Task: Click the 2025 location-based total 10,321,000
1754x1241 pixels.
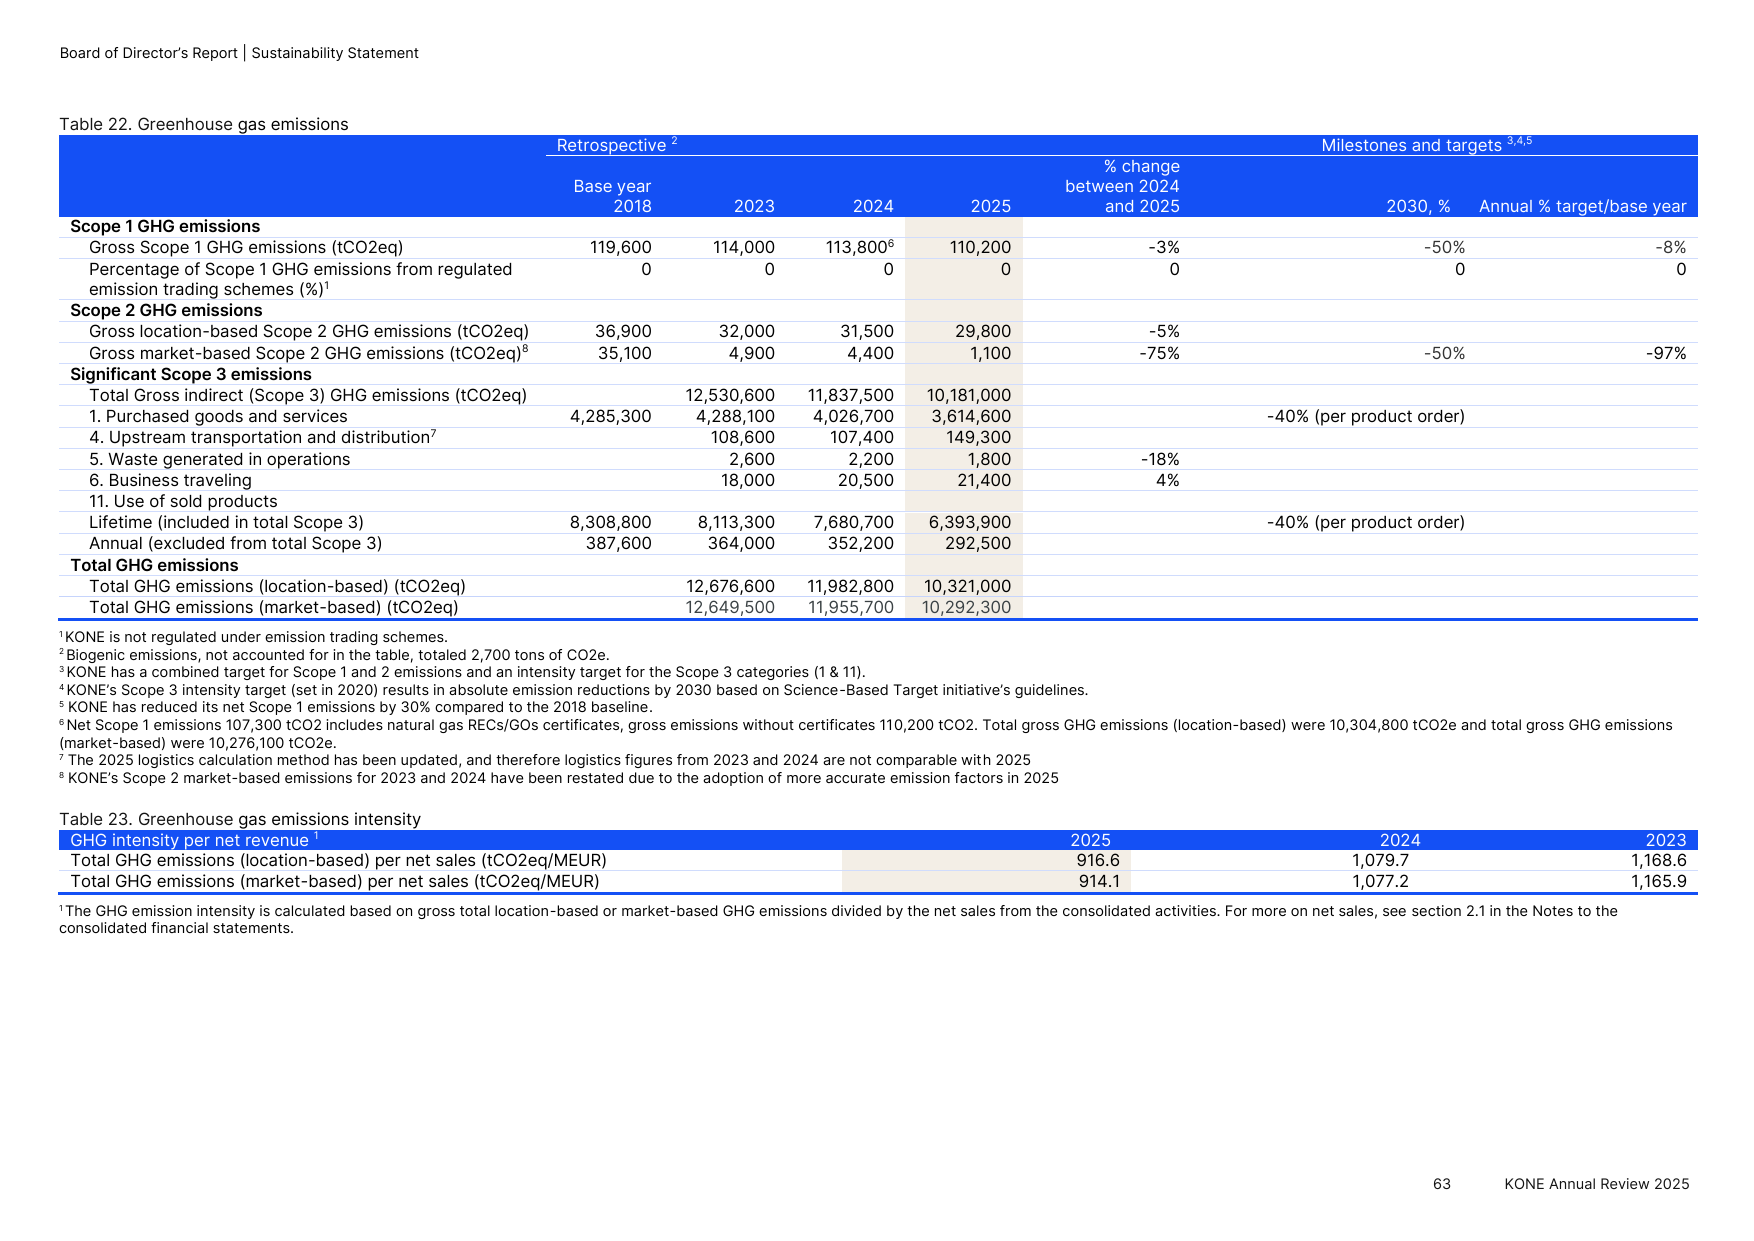Action: click(x=967, y=587)
